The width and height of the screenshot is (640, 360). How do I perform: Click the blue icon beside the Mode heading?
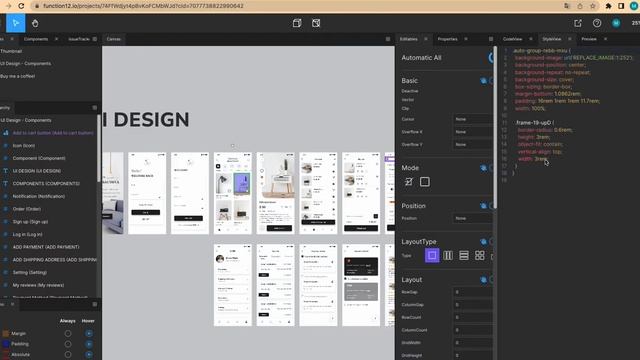pos(483,168)
